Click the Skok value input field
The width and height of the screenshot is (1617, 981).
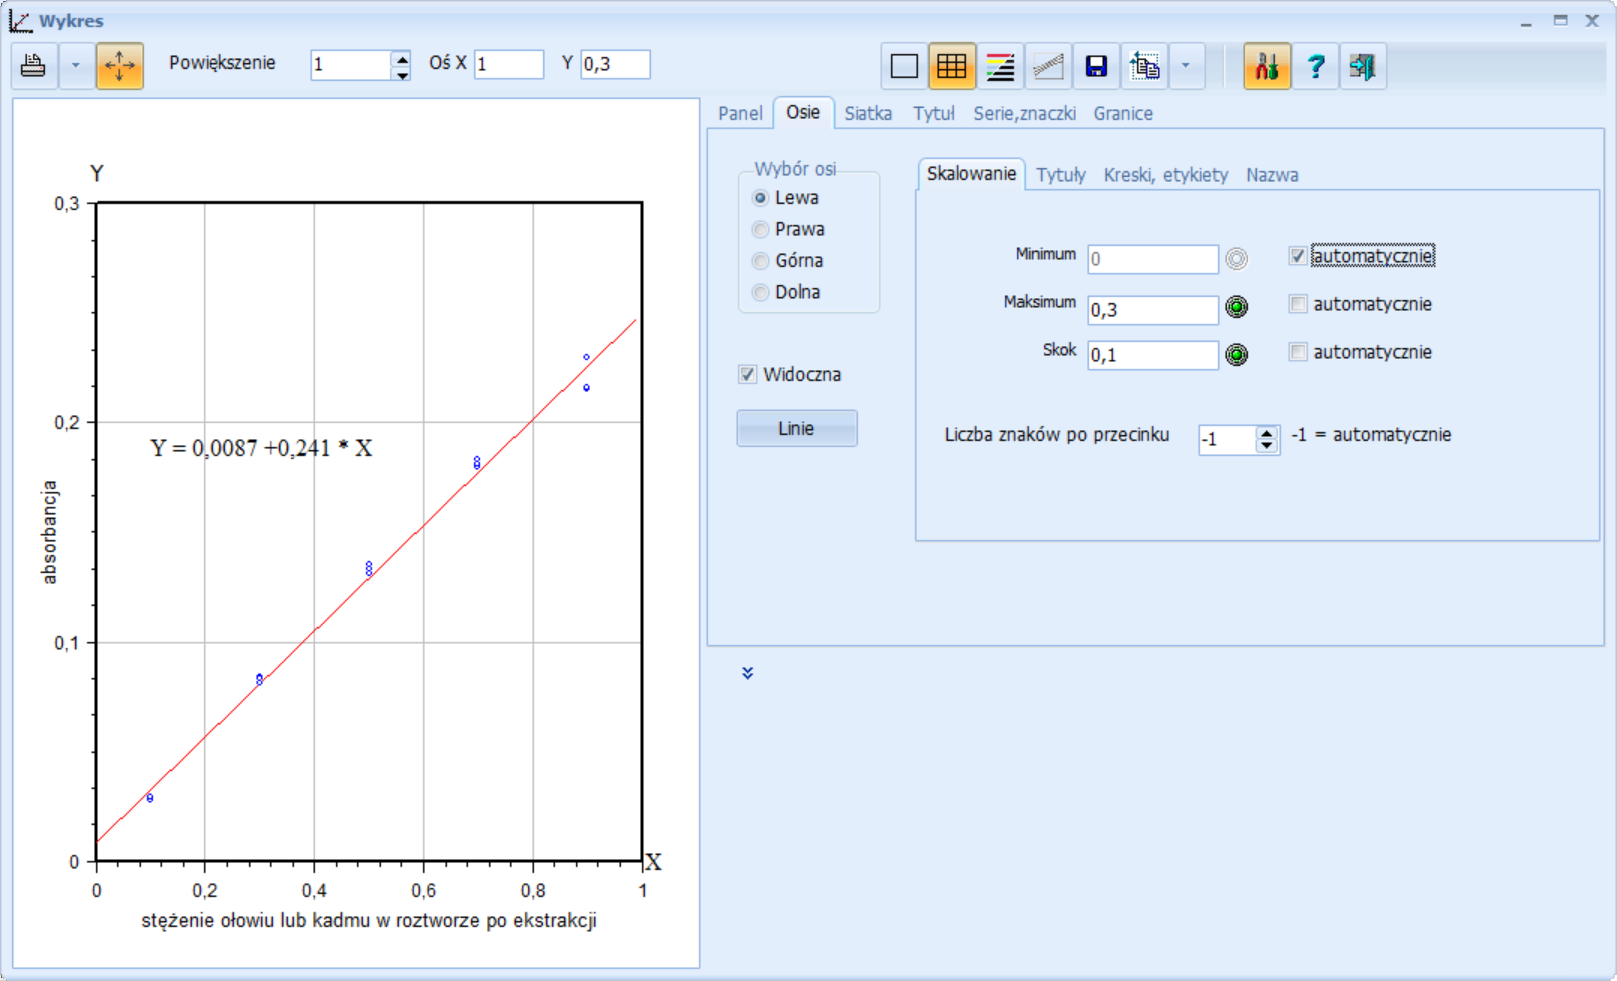point(1152,355)
